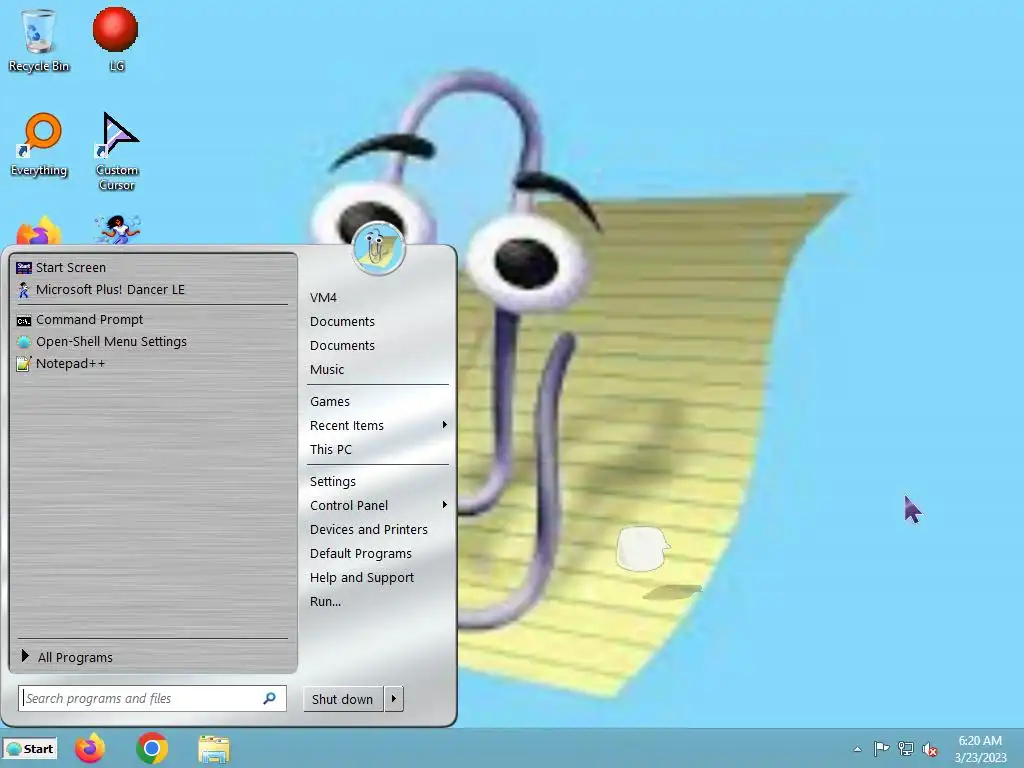Image resolution: width=1024 pixels, height=768 pixels.
Task: Open File Explorer from the taskbar
Action: pyautogui.click(x=214, y=749)
